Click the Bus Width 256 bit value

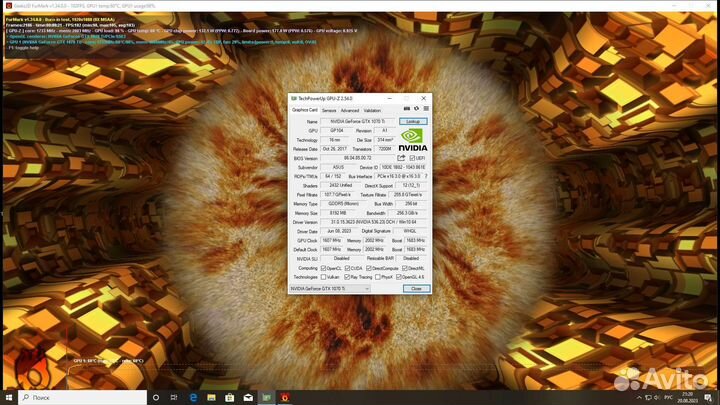coord(411,204)
